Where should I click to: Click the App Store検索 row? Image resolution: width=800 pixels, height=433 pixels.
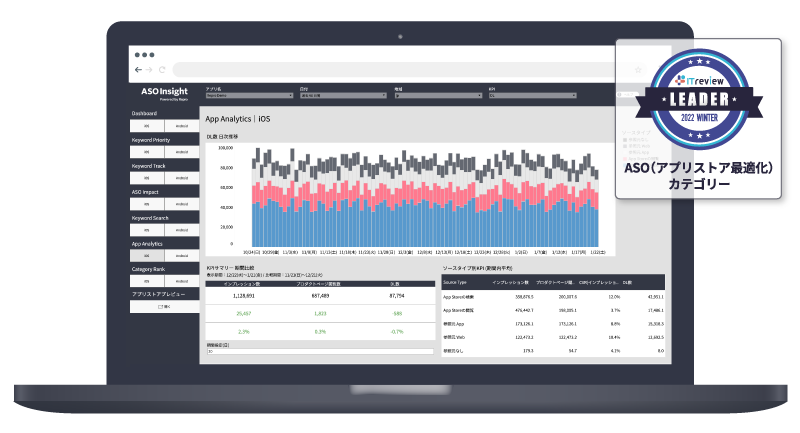tap(553, 296)
